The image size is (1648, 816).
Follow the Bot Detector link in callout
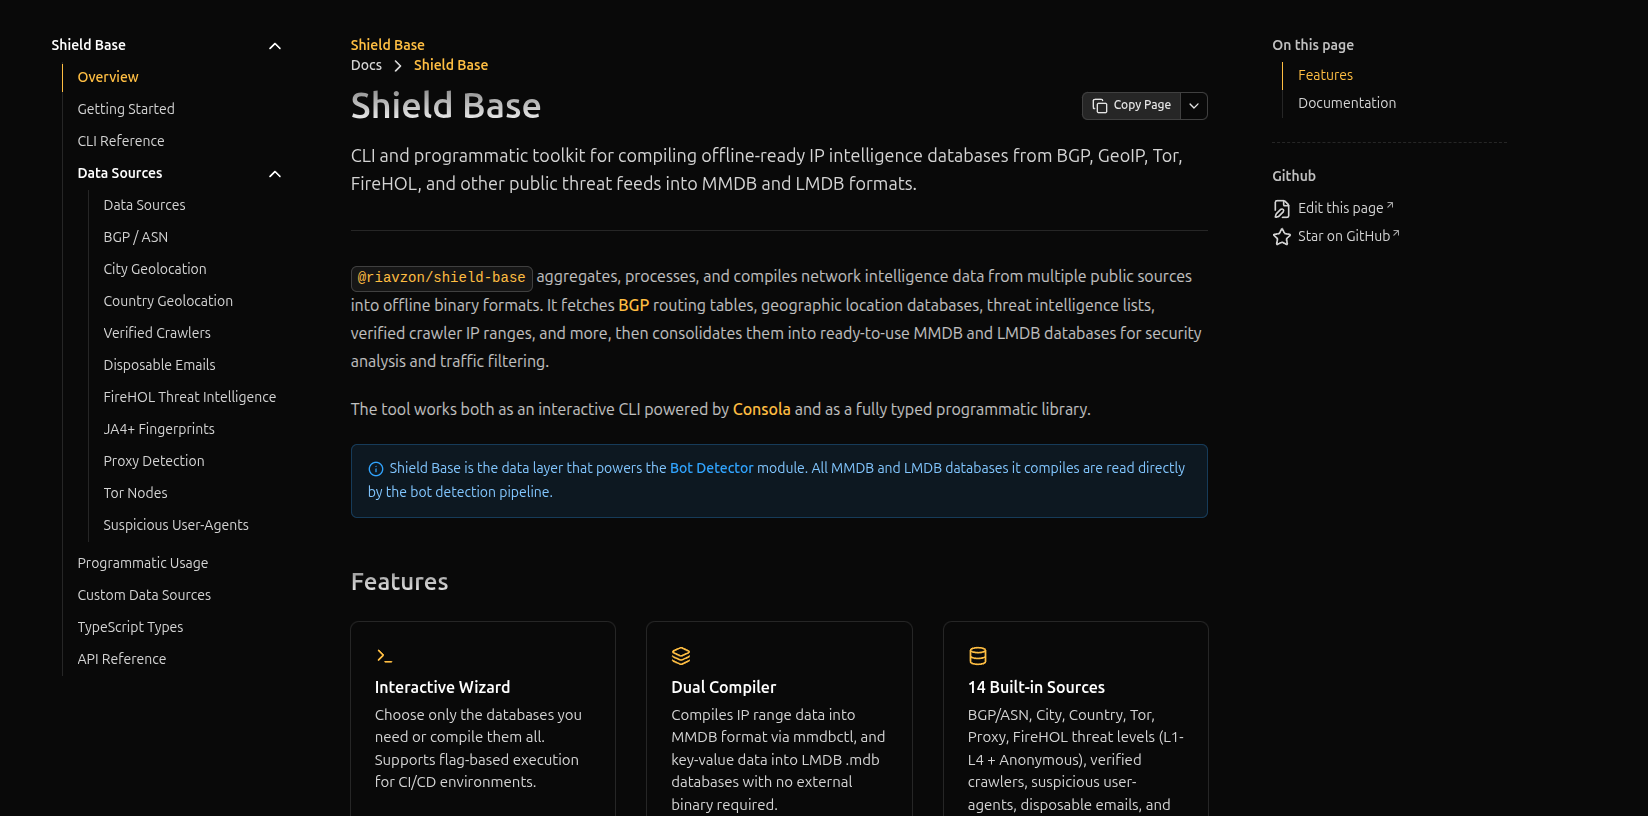click(711, 468)
